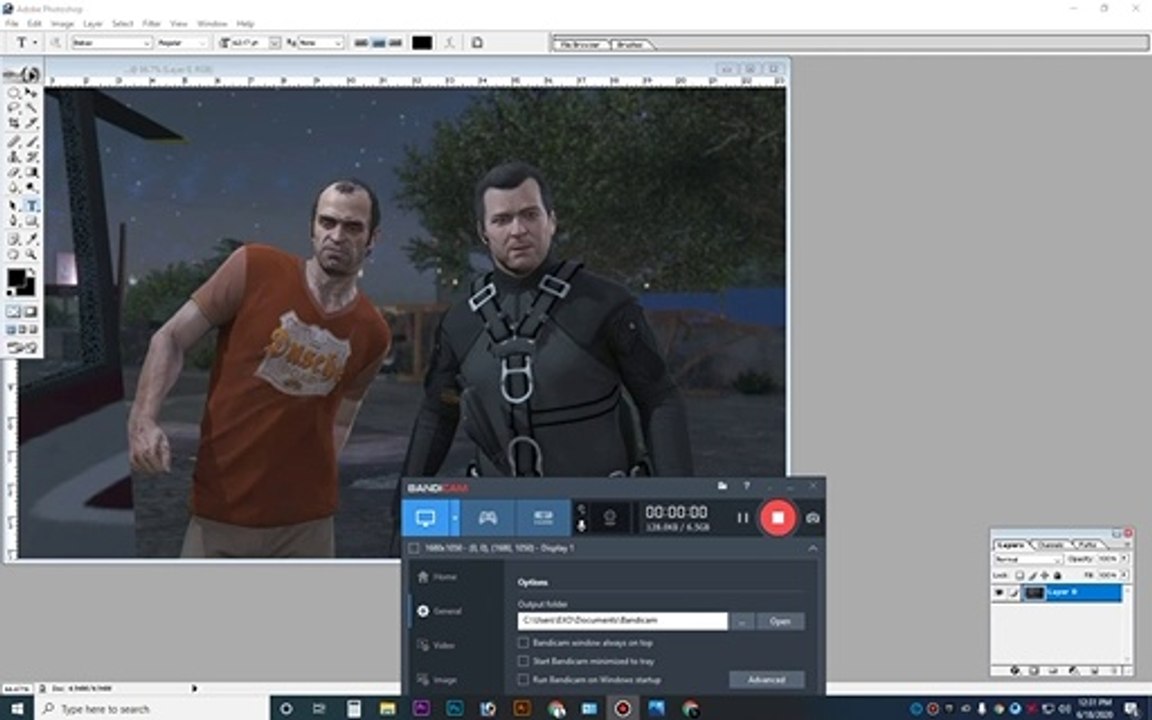This screenshot has height=720, width=1152.
Task: Select the Clone Stamp tool
Action: point(13,156)
